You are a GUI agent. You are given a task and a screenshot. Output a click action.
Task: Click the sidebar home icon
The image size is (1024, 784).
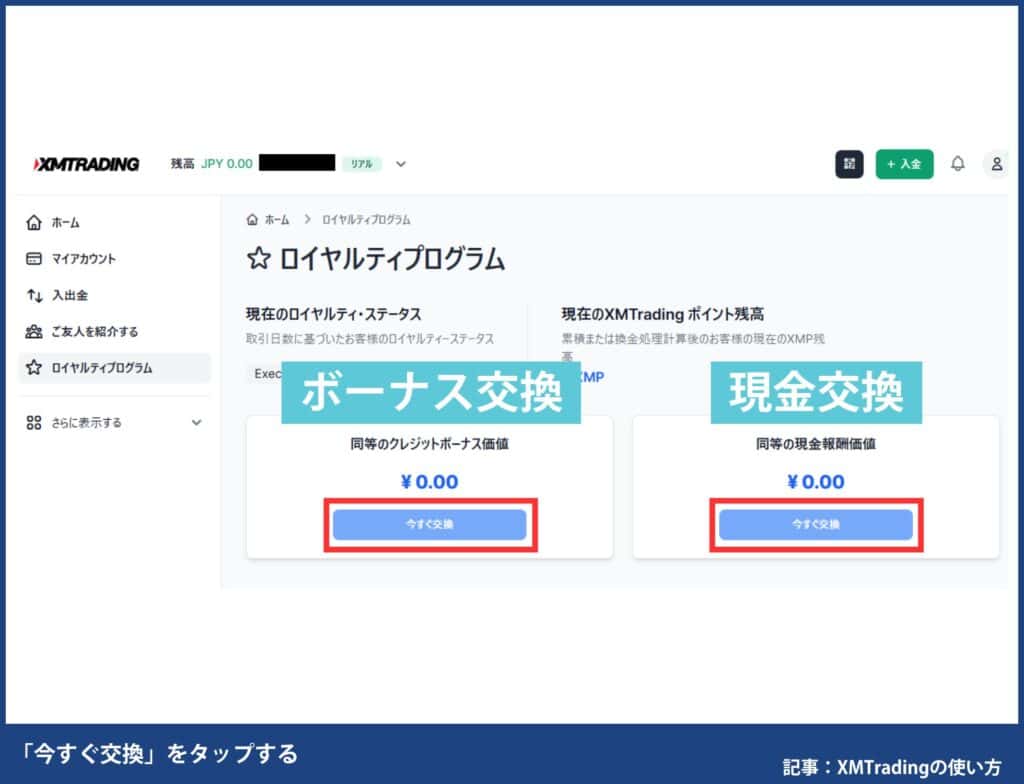pyautogui.click(x=34, y=223)
